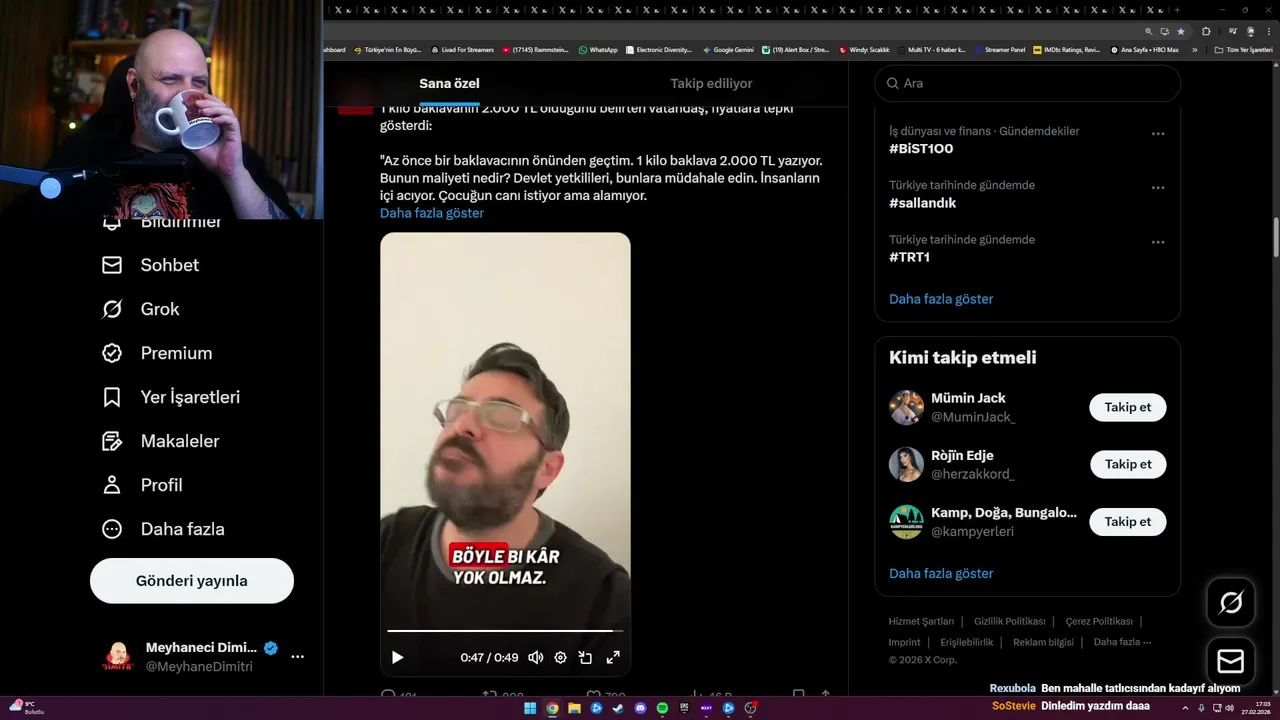
Task: Open Steam from the taskbar
Action: coord(618,708)
